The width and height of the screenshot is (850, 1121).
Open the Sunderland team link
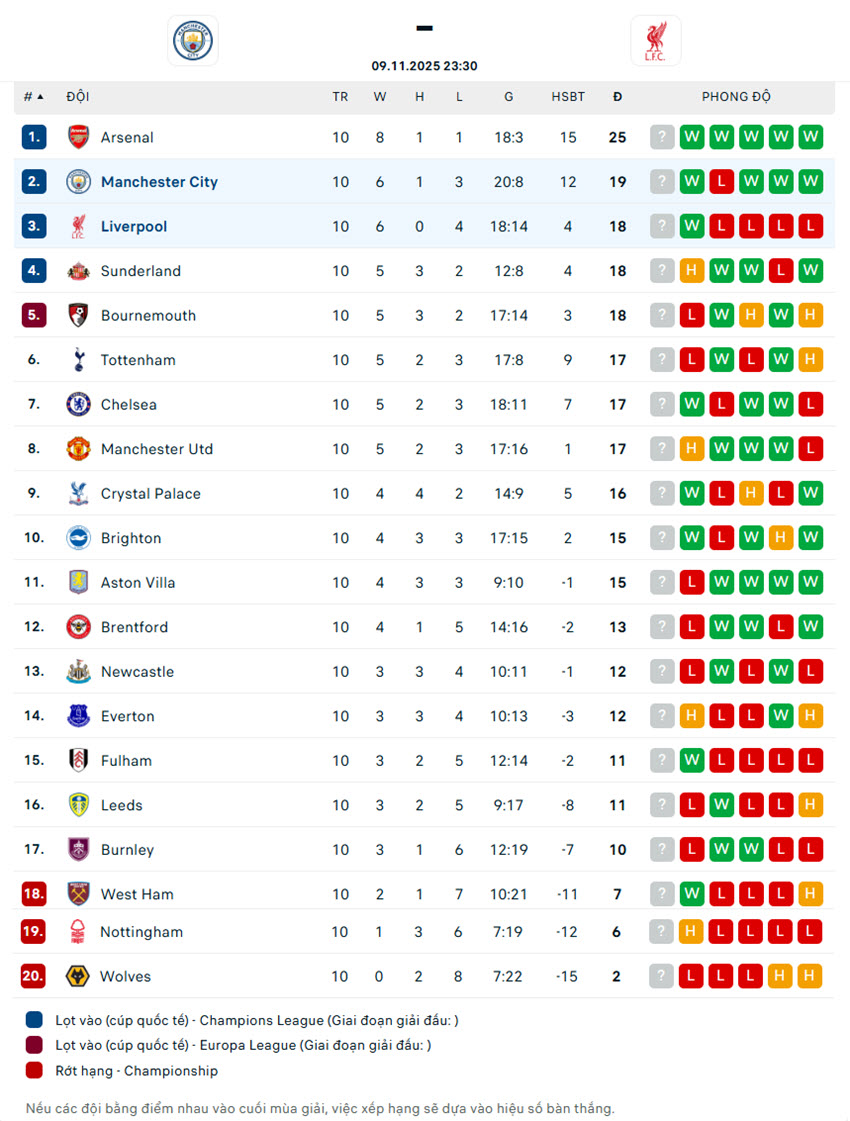tap(141, 271)
